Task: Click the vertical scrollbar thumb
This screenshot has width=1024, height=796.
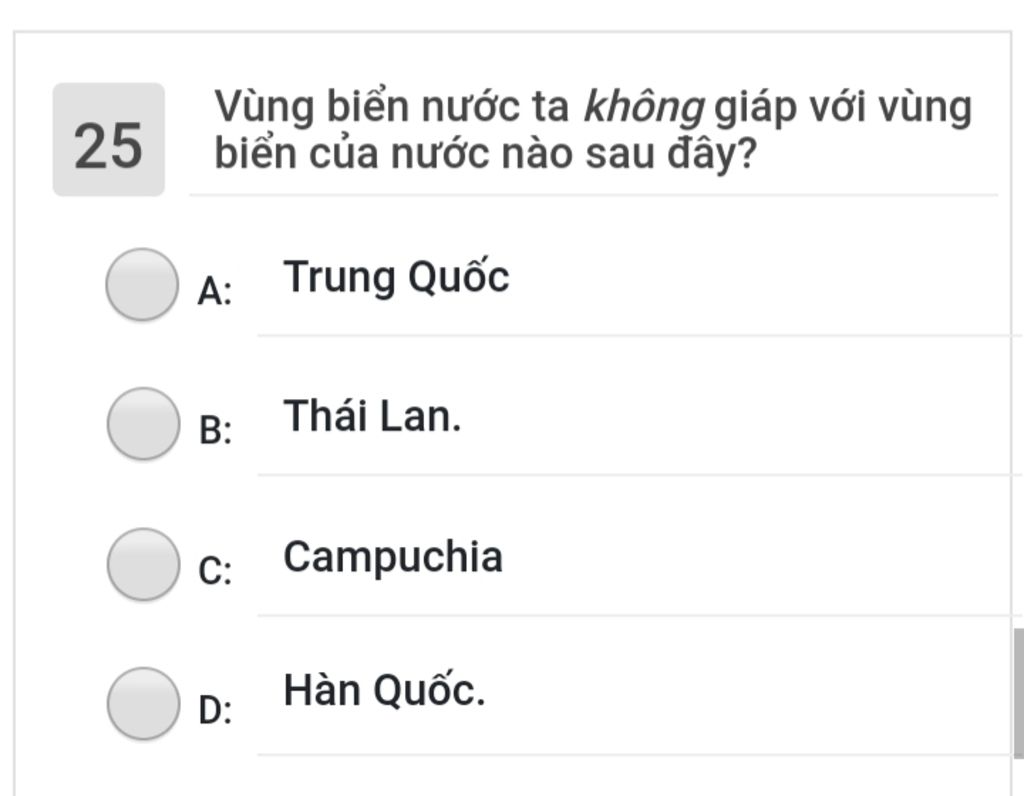Action: (x=1018, y=693)
